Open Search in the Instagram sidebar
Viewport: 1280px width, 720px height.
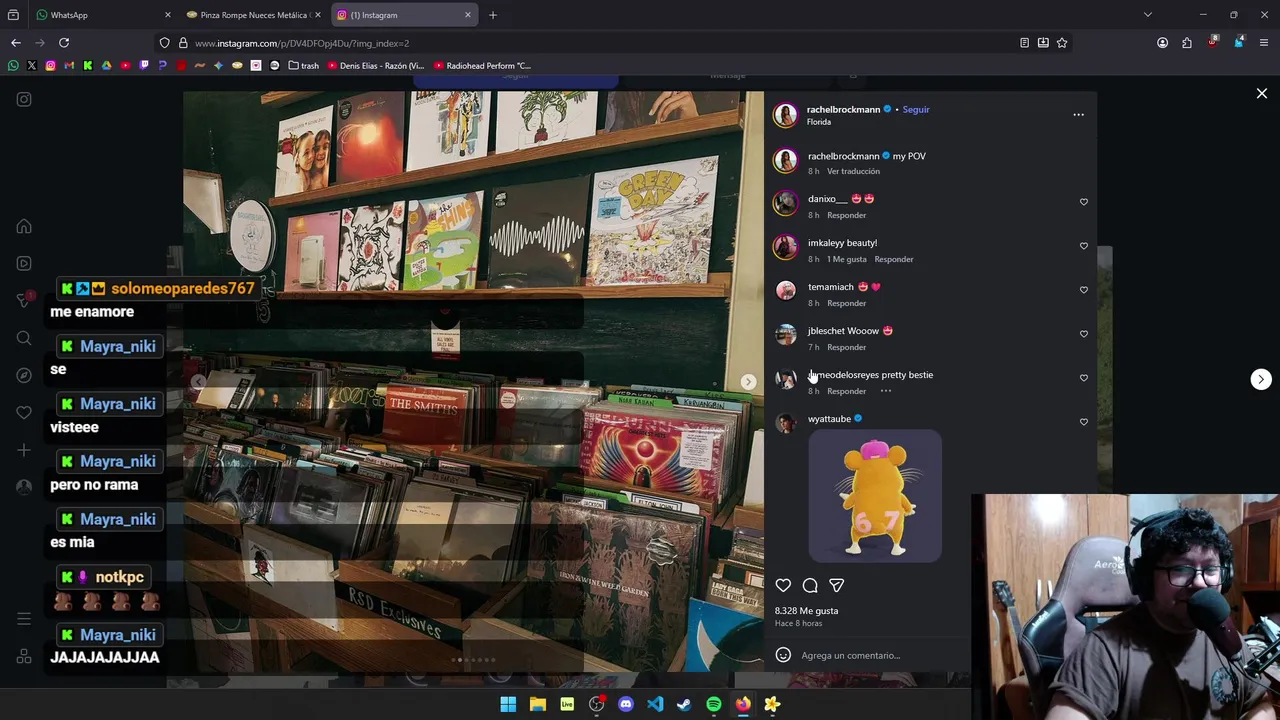point(24,338)
